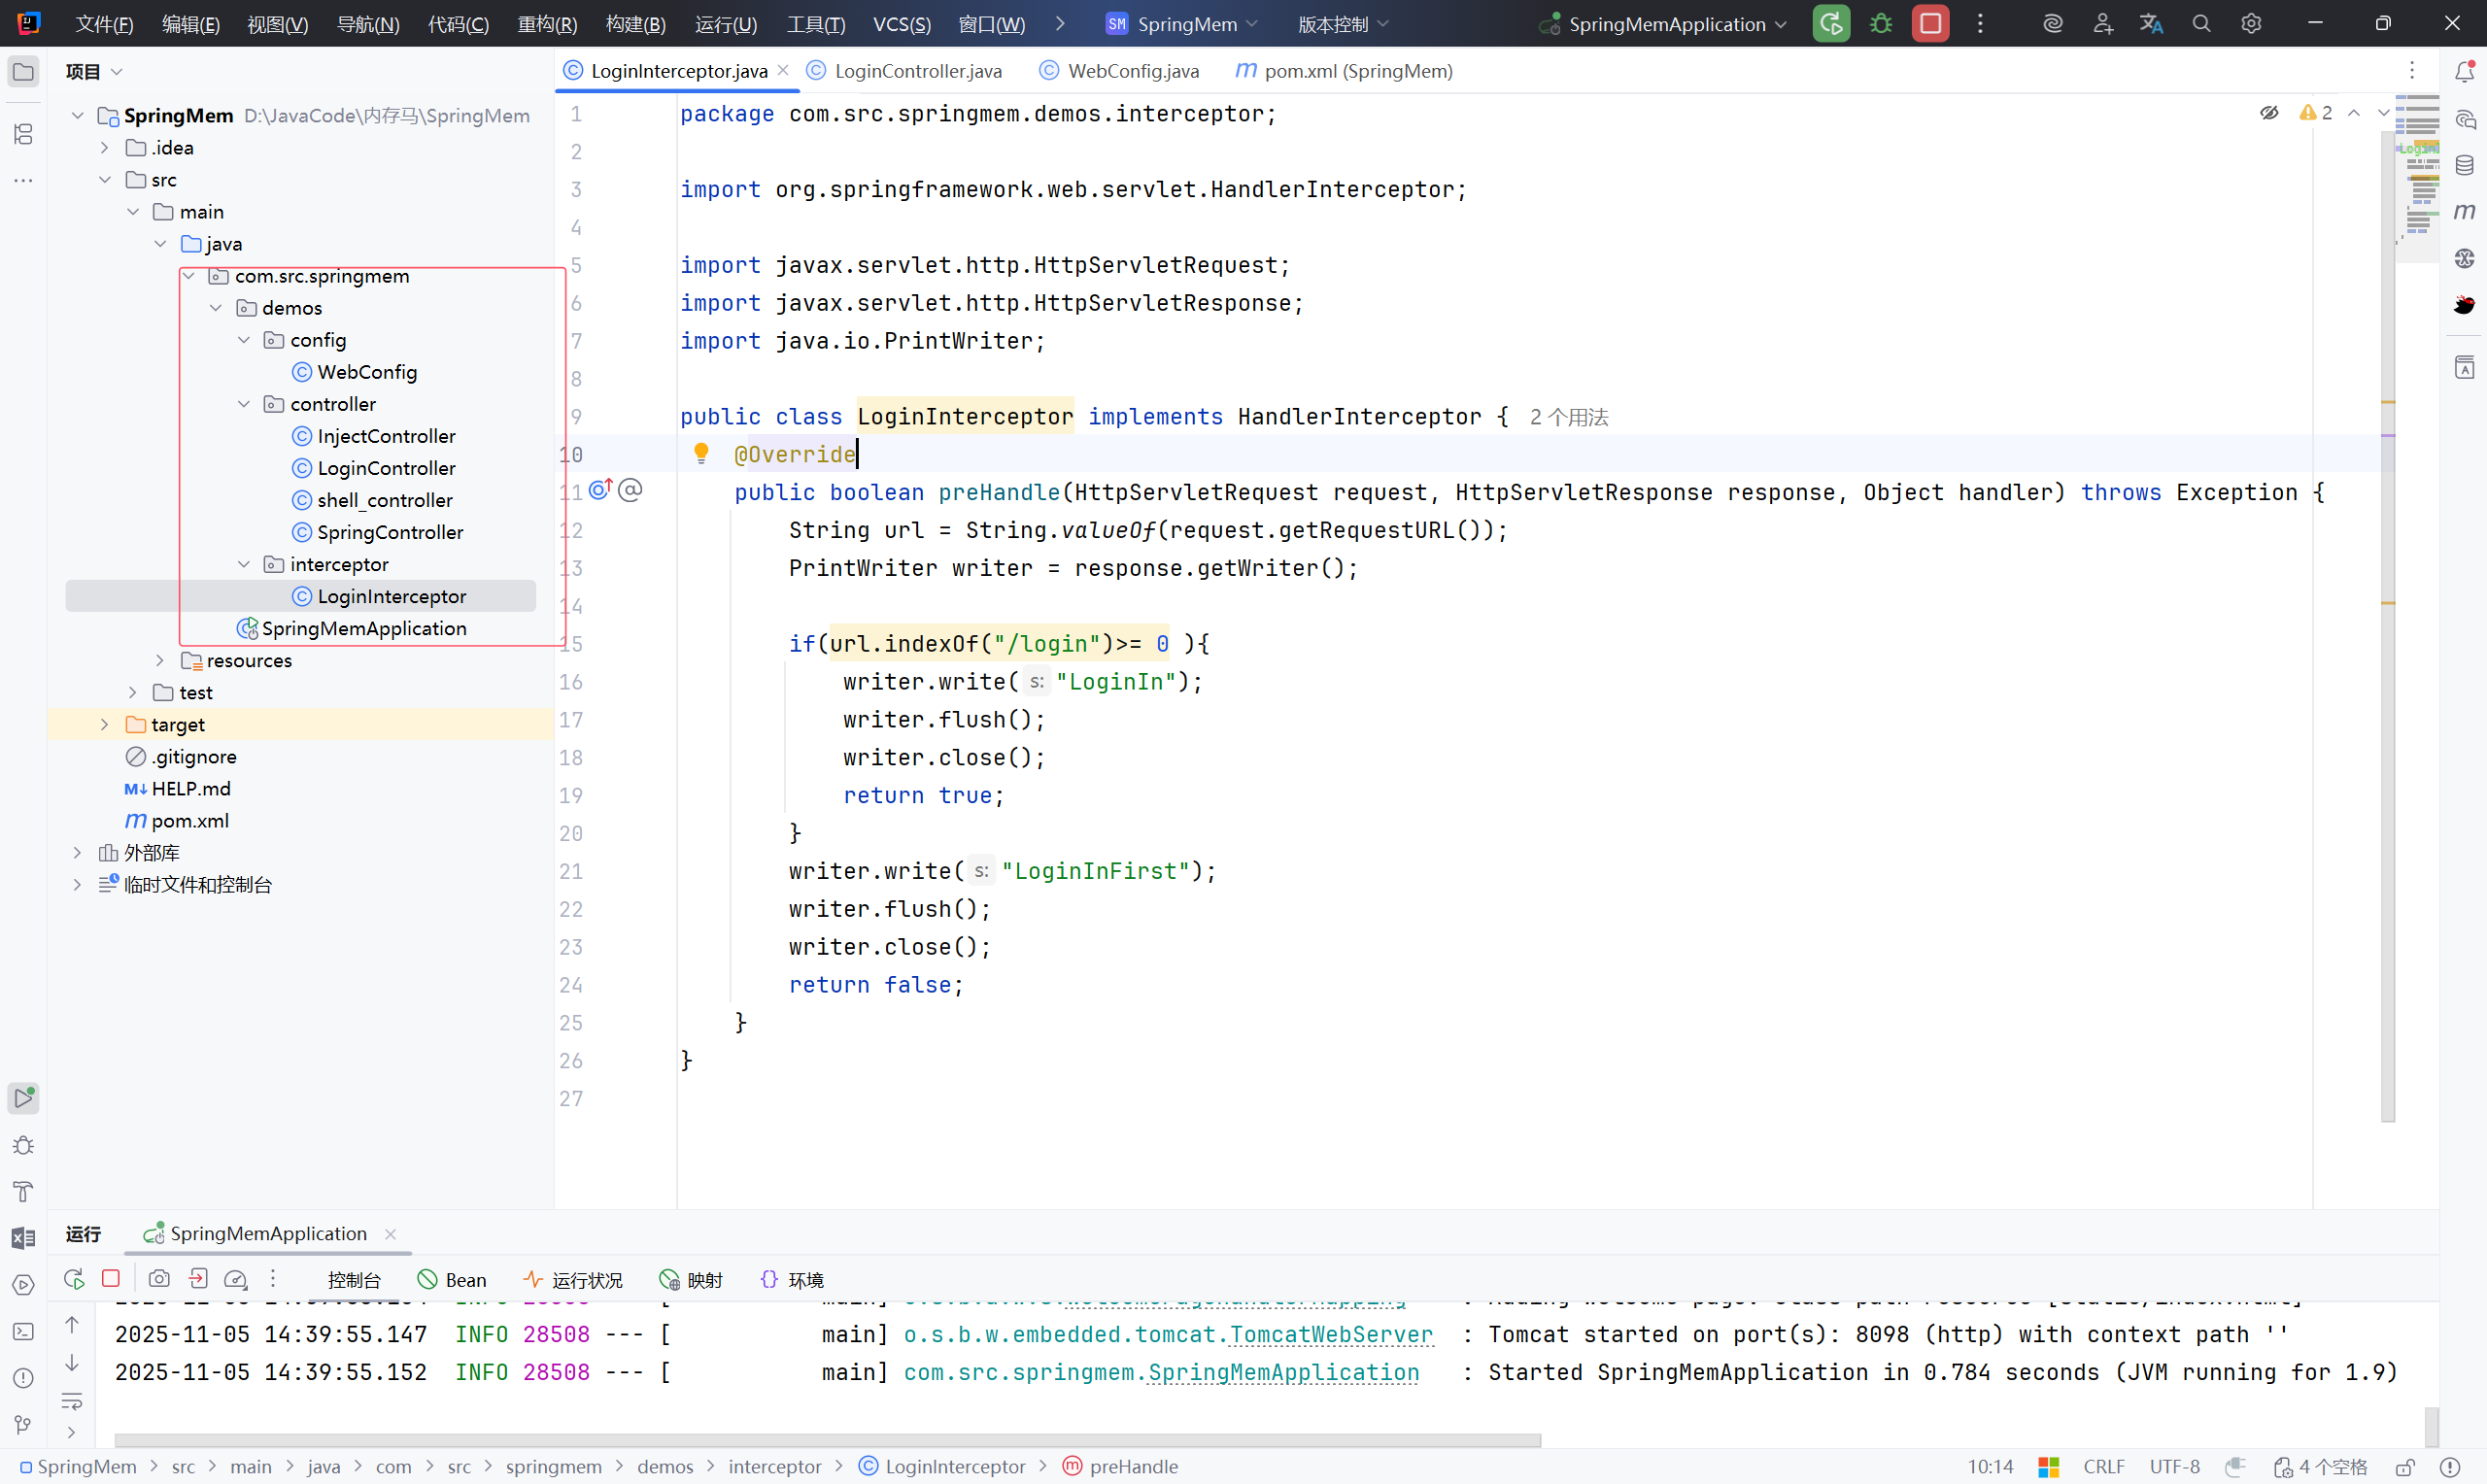Screen dimensions: 2487x1484
Task: Click the console horizontal scrollbar
Action: 827,1440
